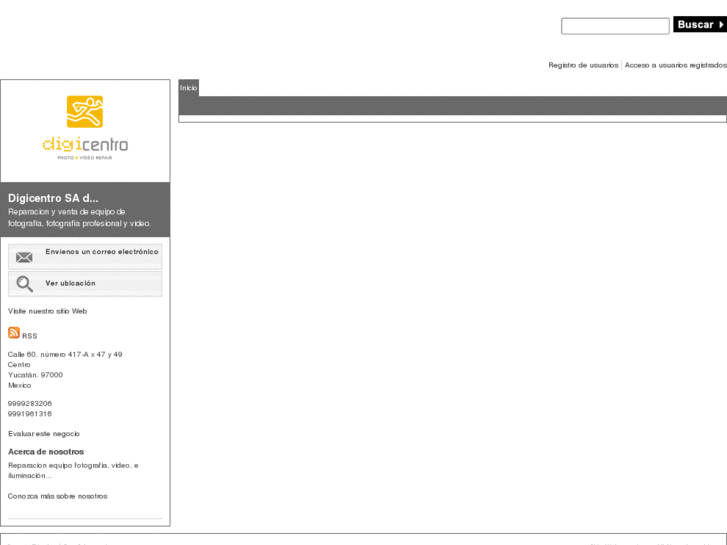
Task: Click the envelope email icon
Action: 24,257
